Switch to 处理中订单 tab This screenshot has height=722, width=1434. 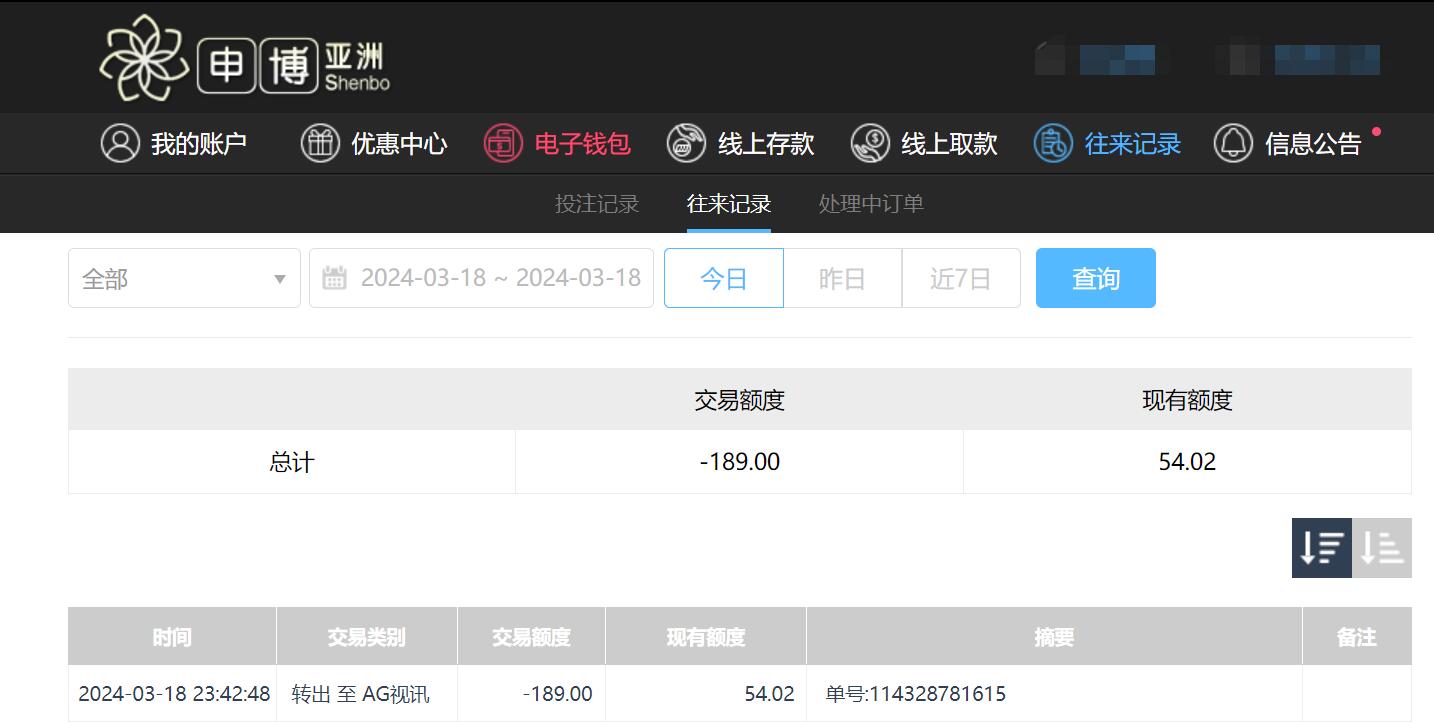tap(871, 204)
